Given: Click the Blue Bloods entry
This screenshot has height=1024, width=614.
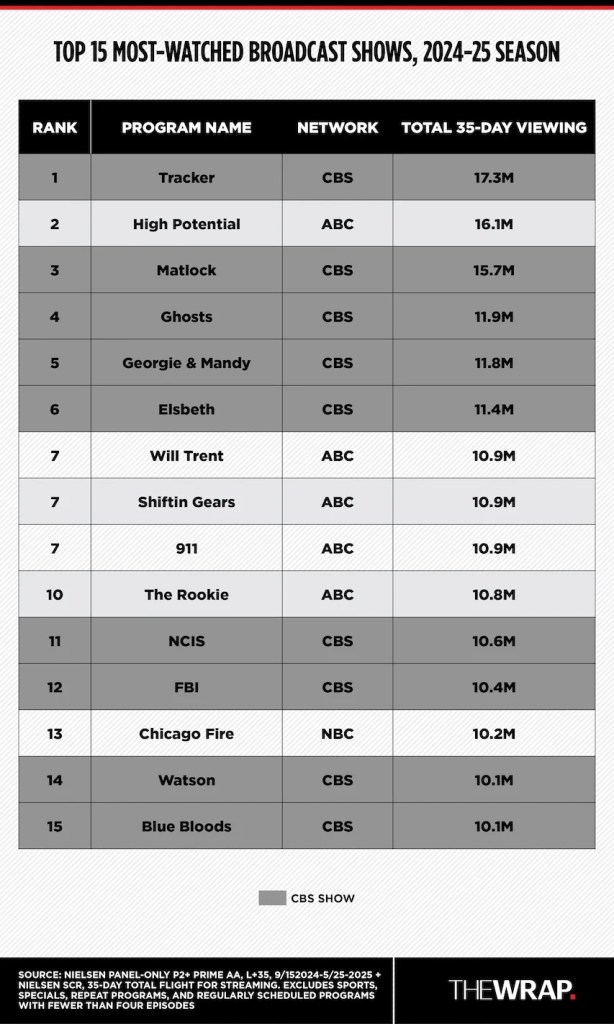Looking at the screenshot, I should point(186,826).
